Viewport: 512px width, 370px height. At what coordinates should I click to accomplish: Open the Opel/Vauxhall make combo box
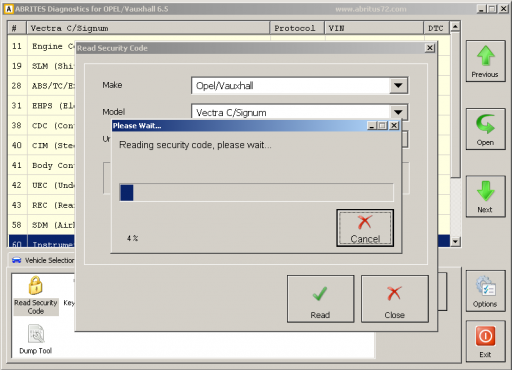coord(299,86)
